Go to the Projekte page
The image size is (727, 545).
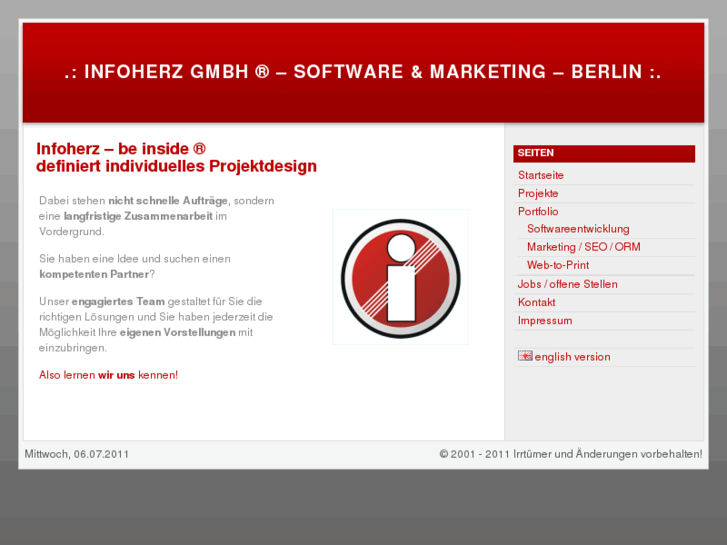(538, 193)
